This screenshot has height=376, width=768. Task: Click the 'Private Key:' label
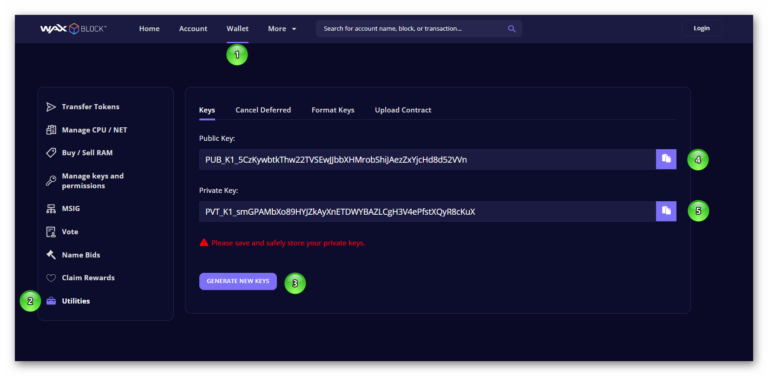click(218, 190)
